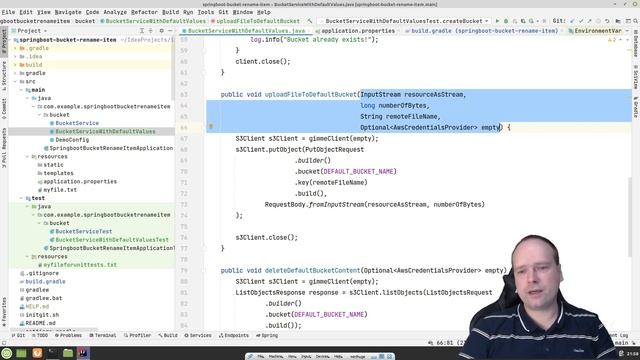Click the intention lightbulb in the gutter
Viewport: 640px width, 360px height.
[211, 127]
